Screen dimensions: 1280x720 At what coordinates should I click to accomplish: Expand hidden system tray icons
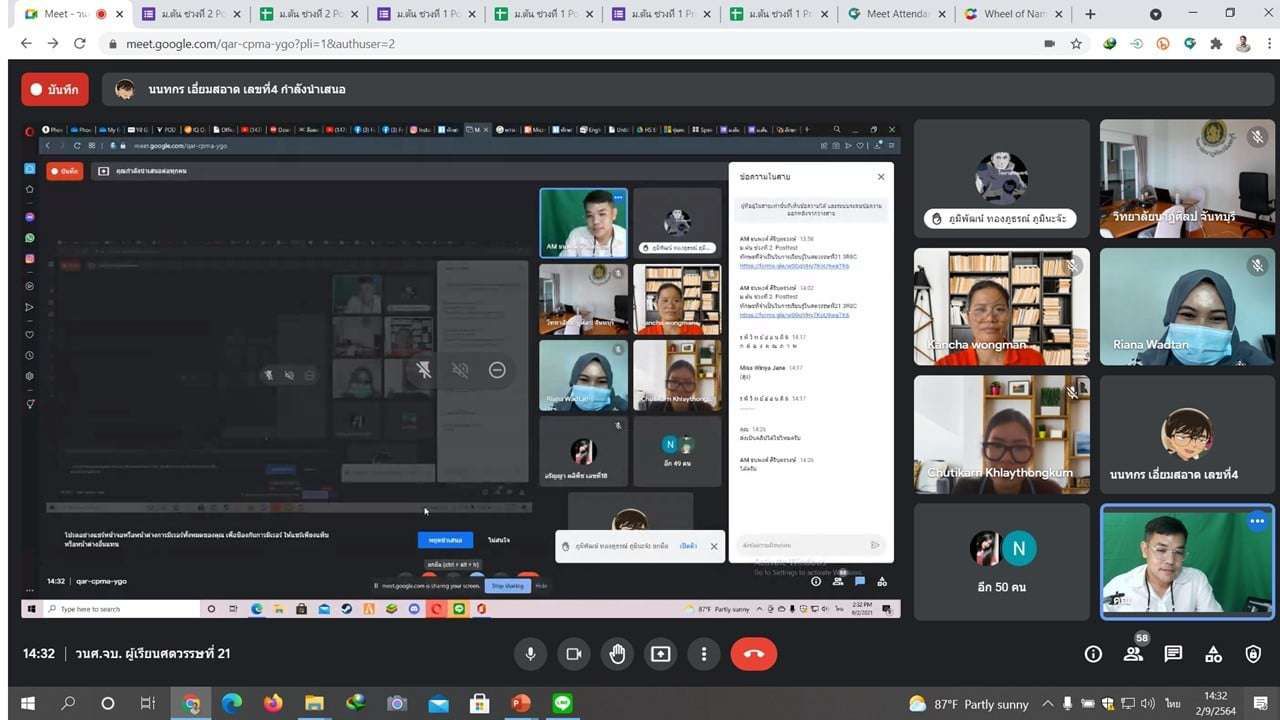[x=1047, y=703]
